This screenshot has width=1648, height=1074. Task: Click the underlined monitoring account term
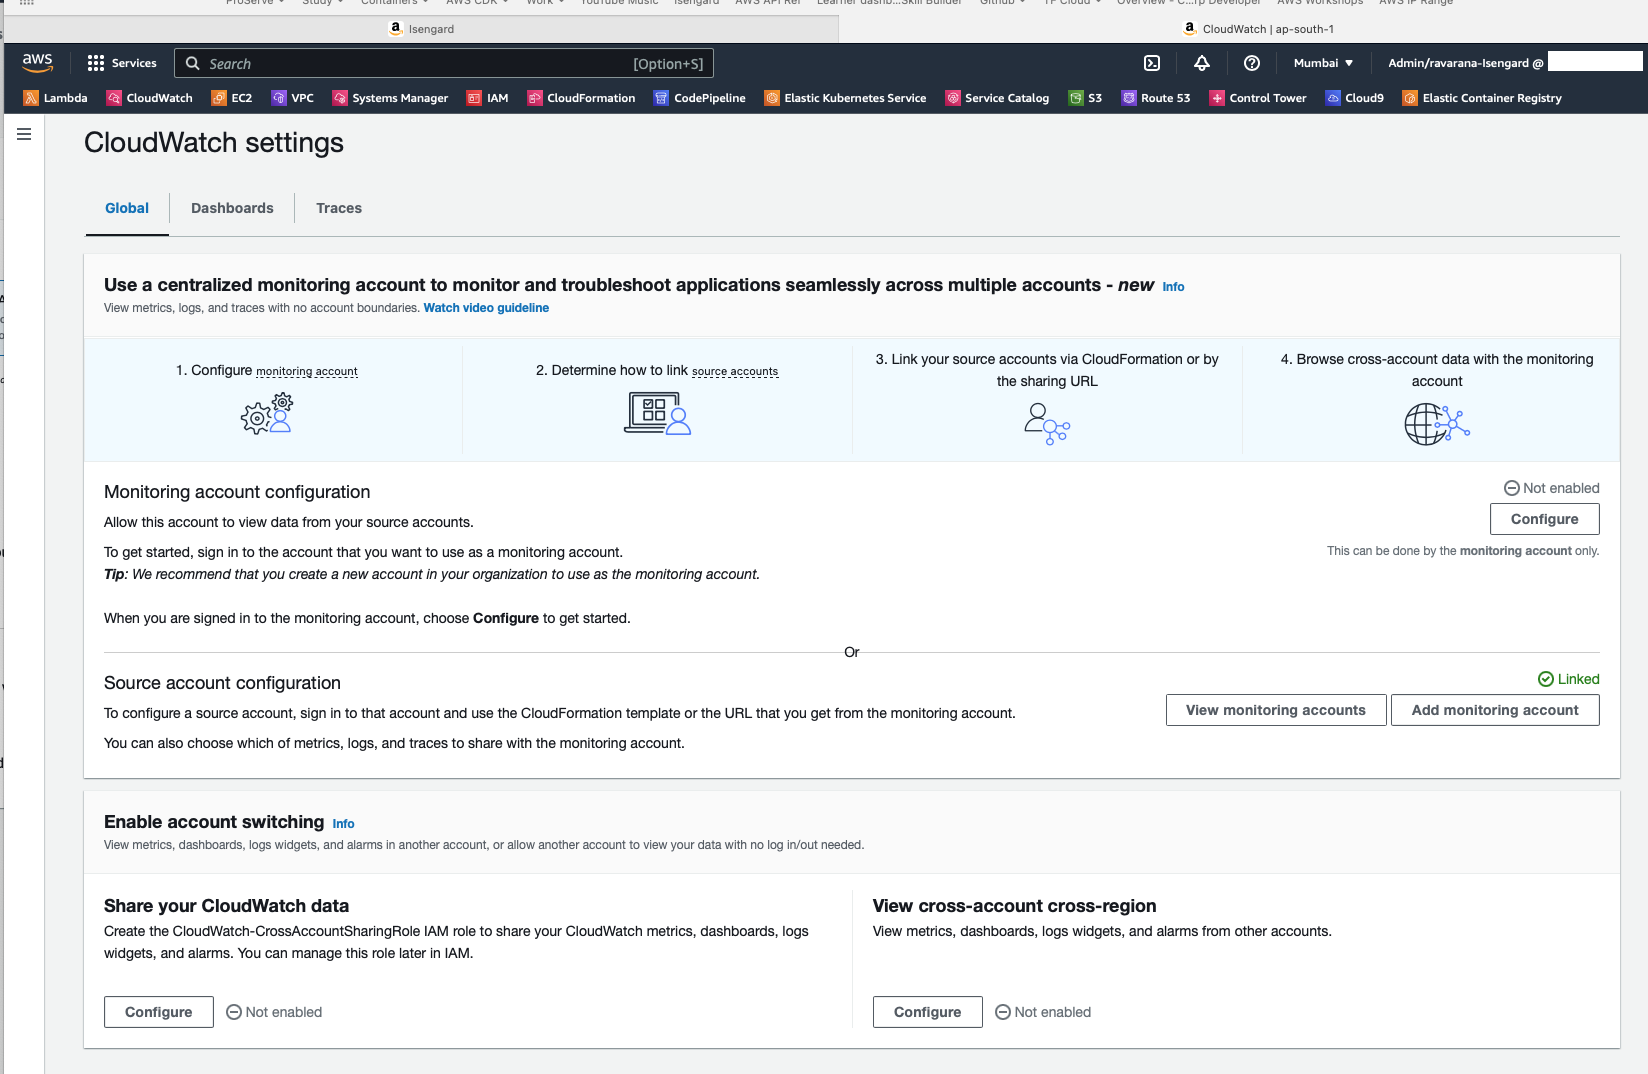pos(307,371)
